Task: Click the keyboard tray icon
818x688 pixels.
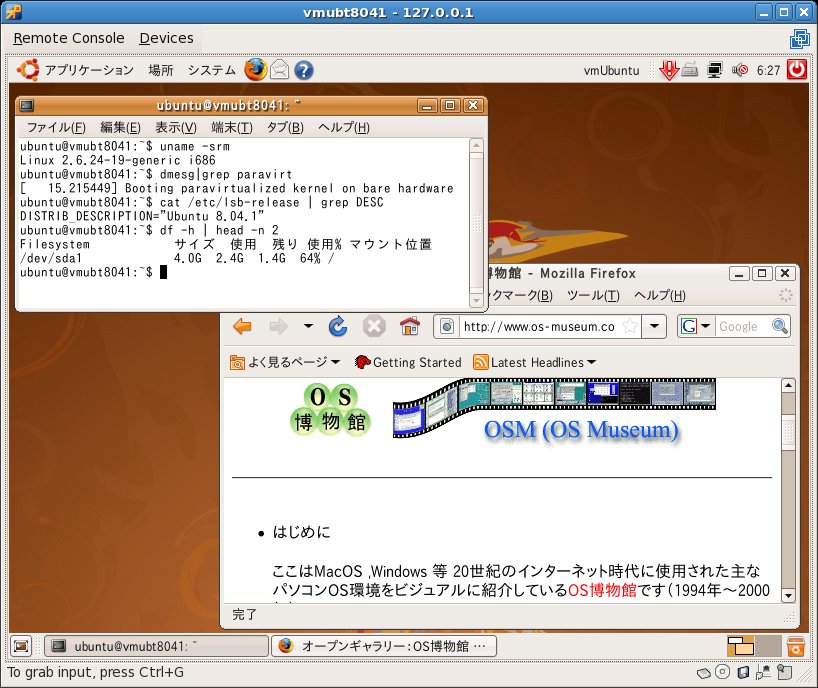Action: (690, 70)
